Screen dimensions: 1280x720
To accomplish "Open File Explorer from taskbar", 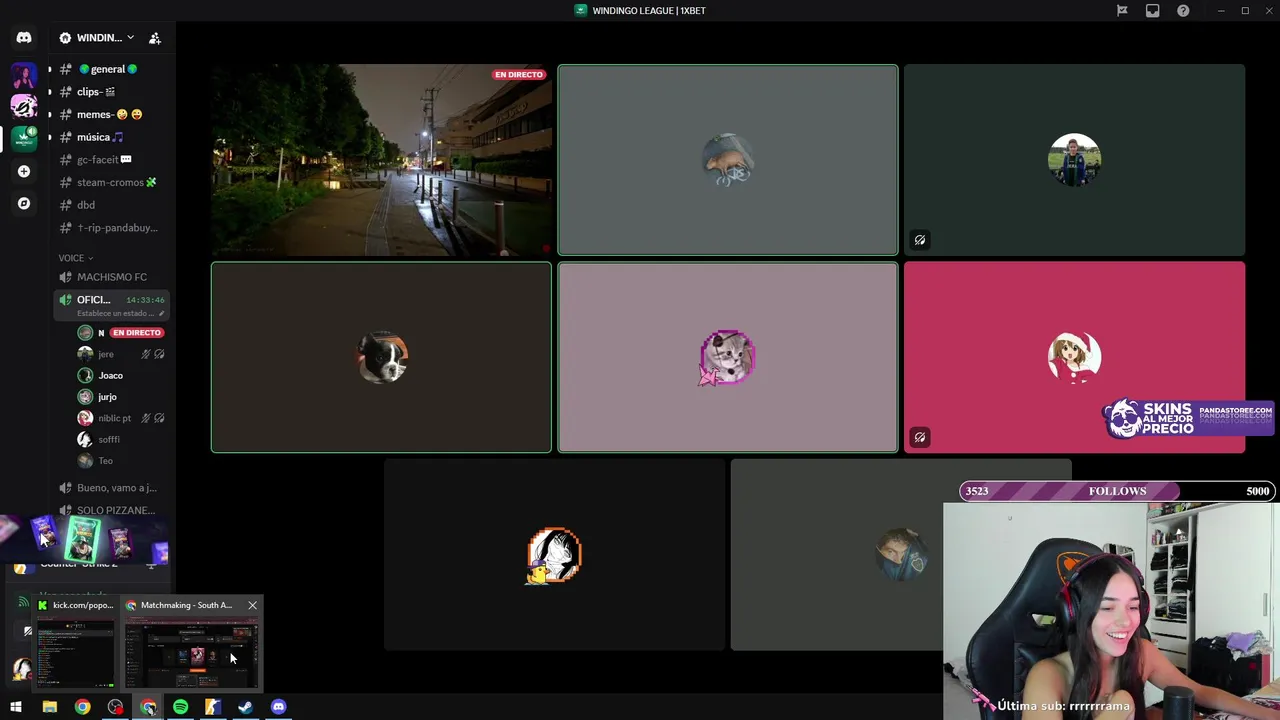I will (49, 707).
